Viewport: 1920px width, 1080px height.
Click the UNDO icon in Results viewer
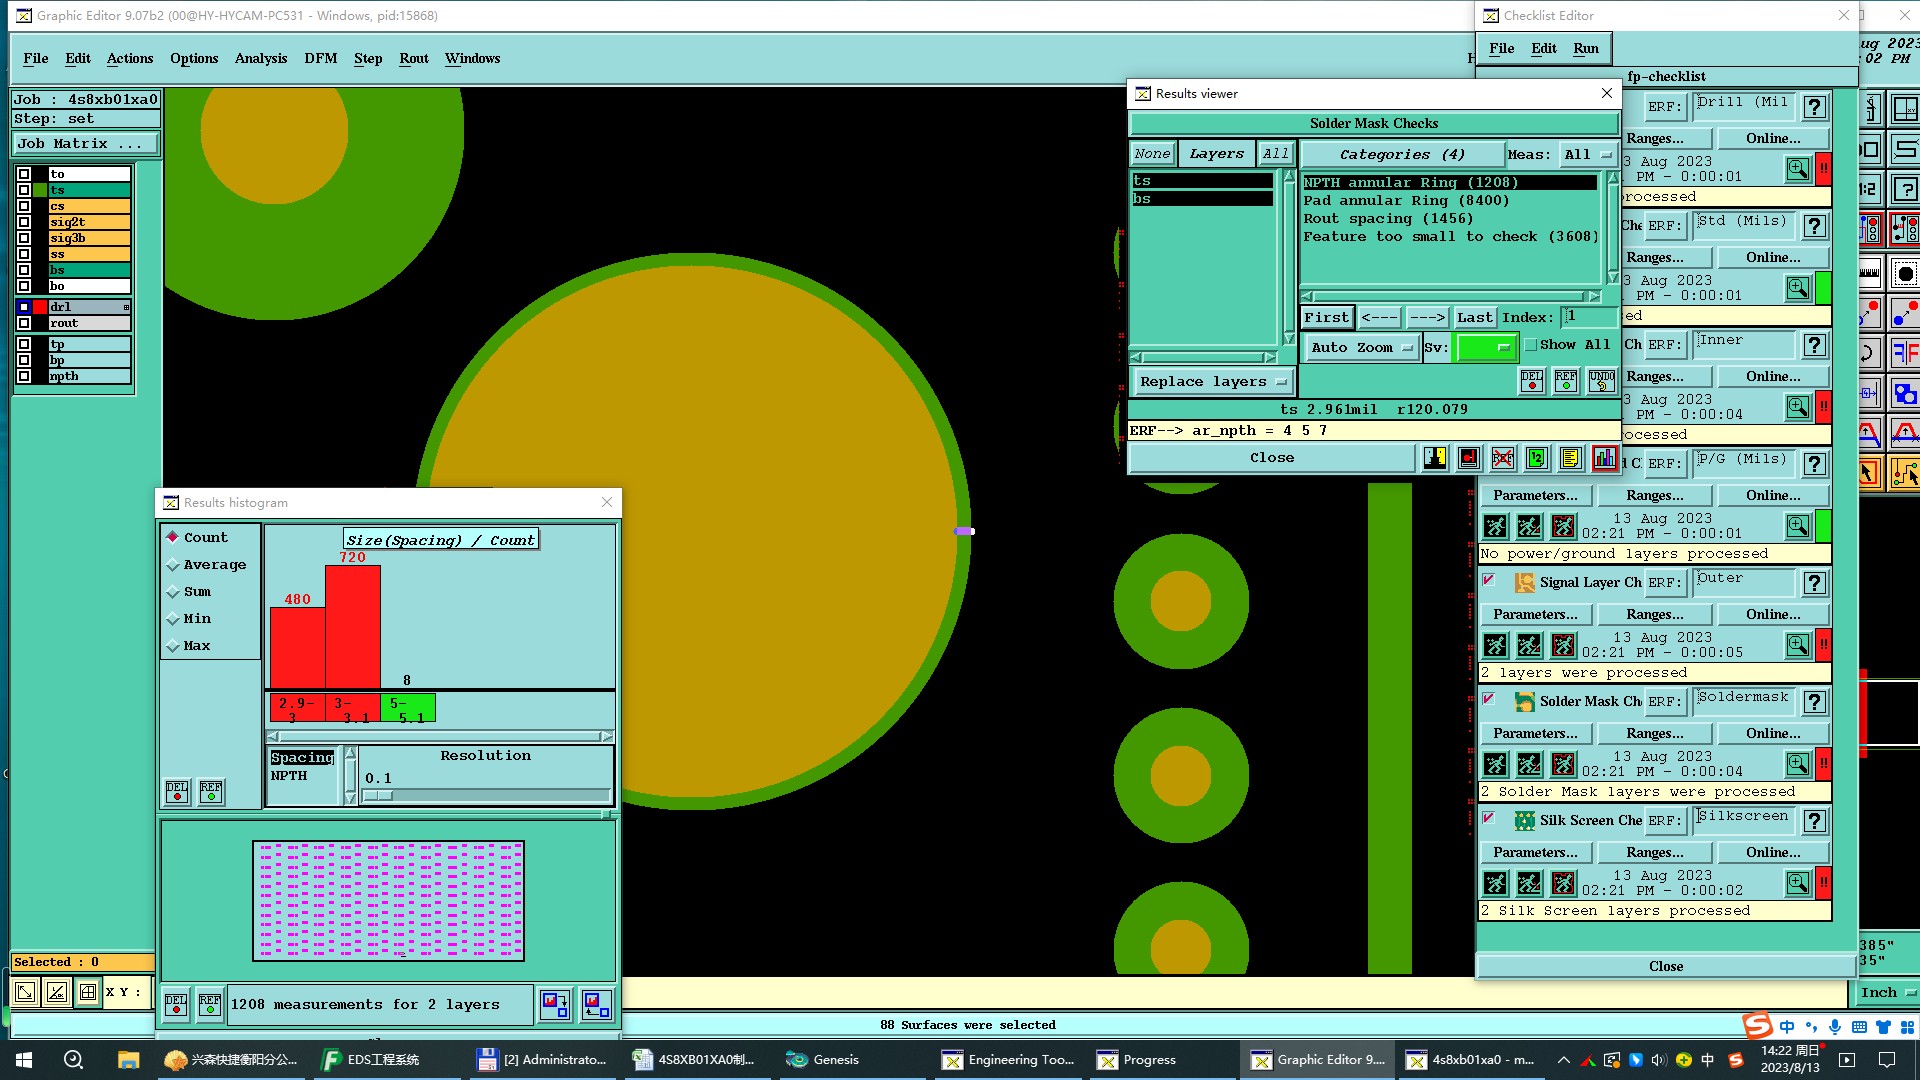1601,381
